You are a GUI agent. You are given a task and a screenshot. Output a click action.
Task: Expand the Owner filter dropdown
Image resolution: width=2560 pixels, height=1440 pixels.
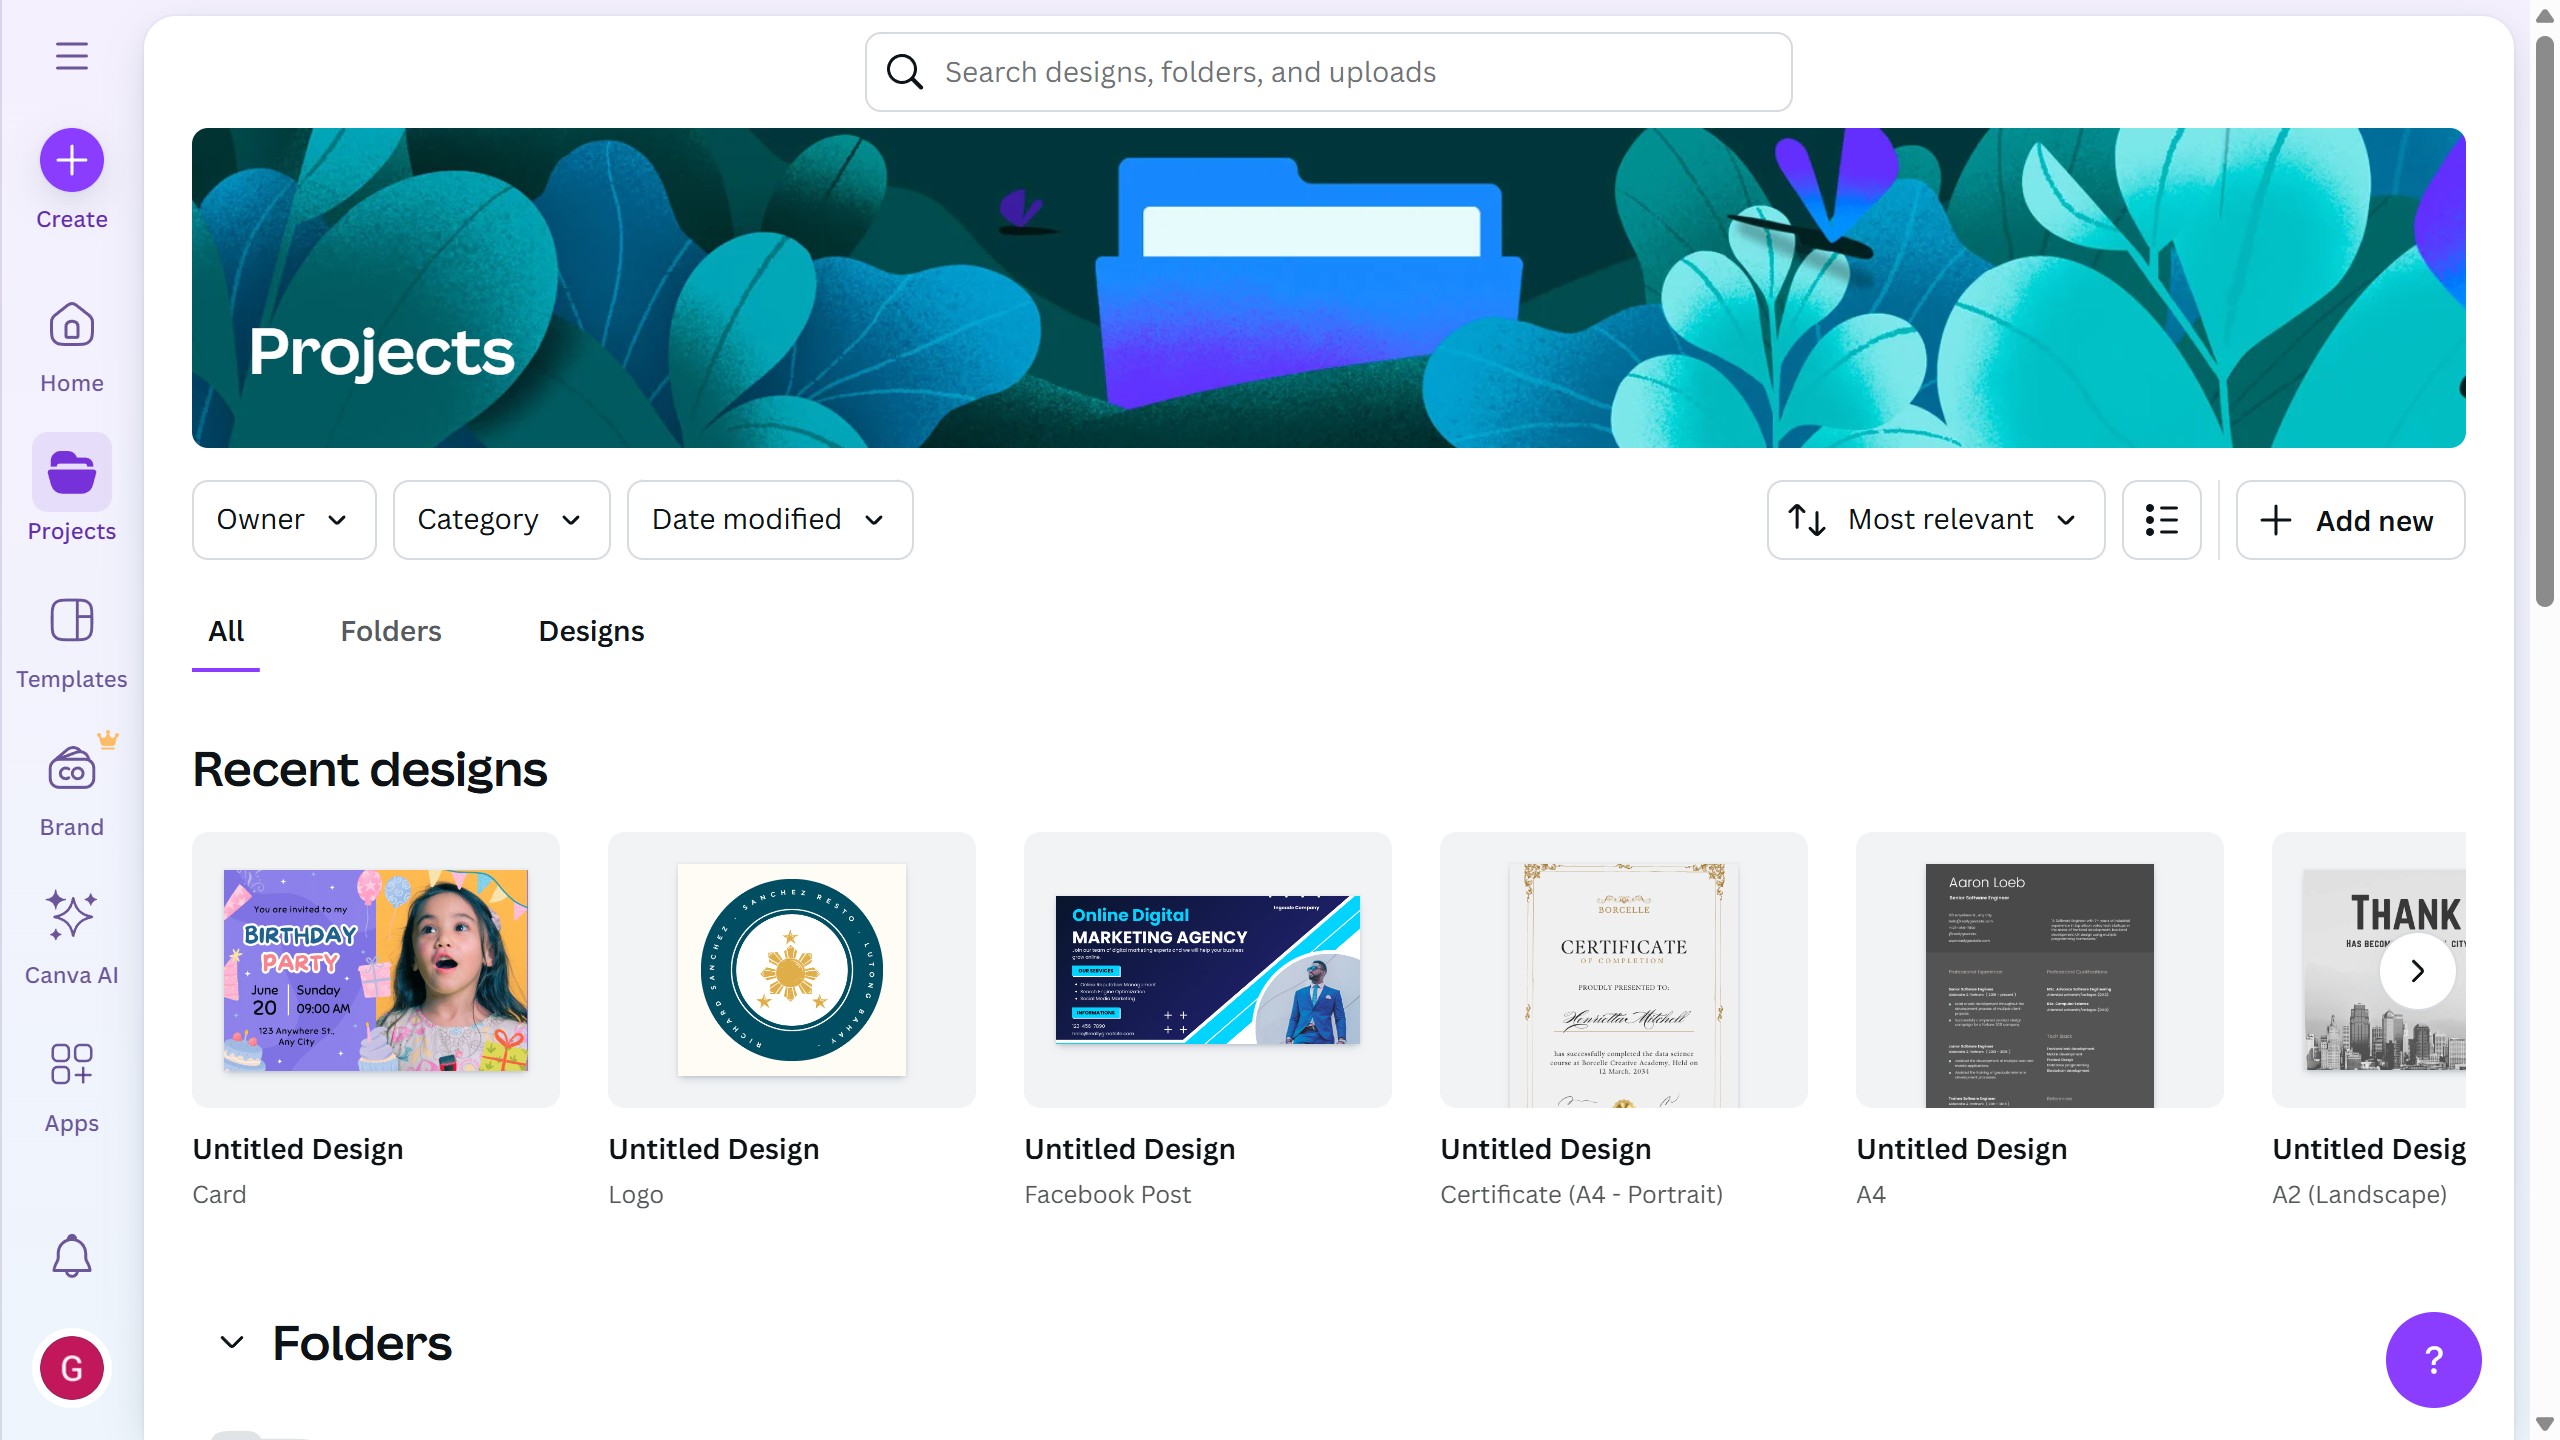[x=284, y=520]
